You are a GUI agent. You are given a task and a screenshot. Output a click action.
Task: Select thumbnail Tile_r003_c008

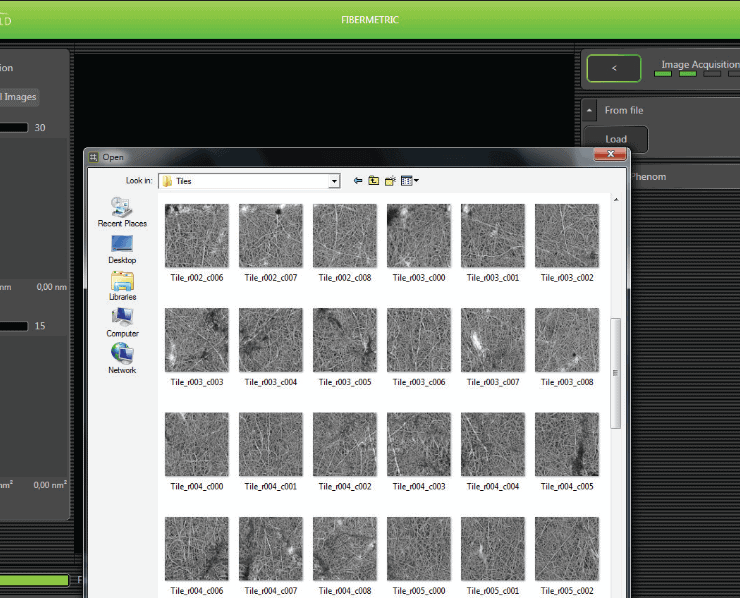(x=567, y=340)
